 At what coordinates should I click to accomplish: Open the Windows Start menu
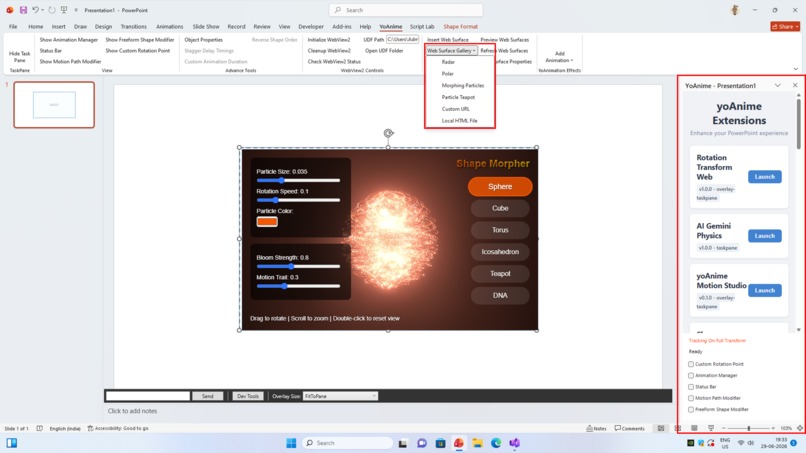pos(291,443)
